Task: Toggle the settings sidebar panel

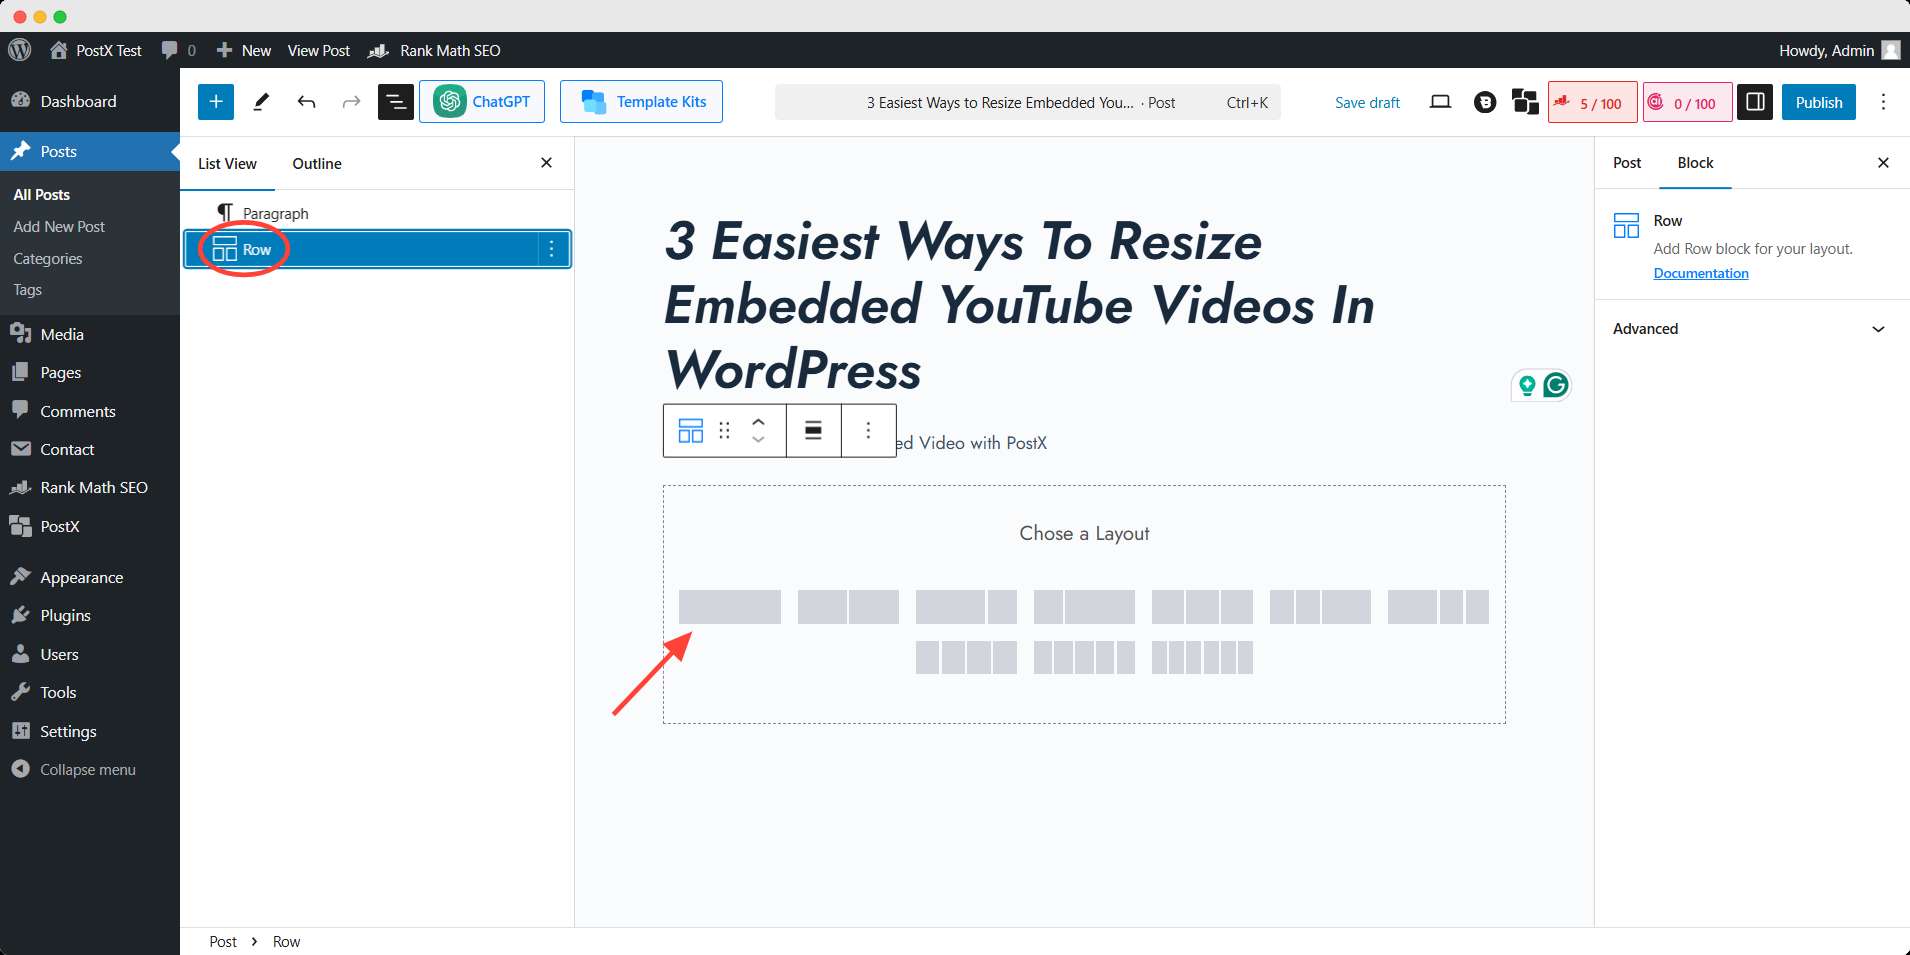Action: [x=1755, y=102]
